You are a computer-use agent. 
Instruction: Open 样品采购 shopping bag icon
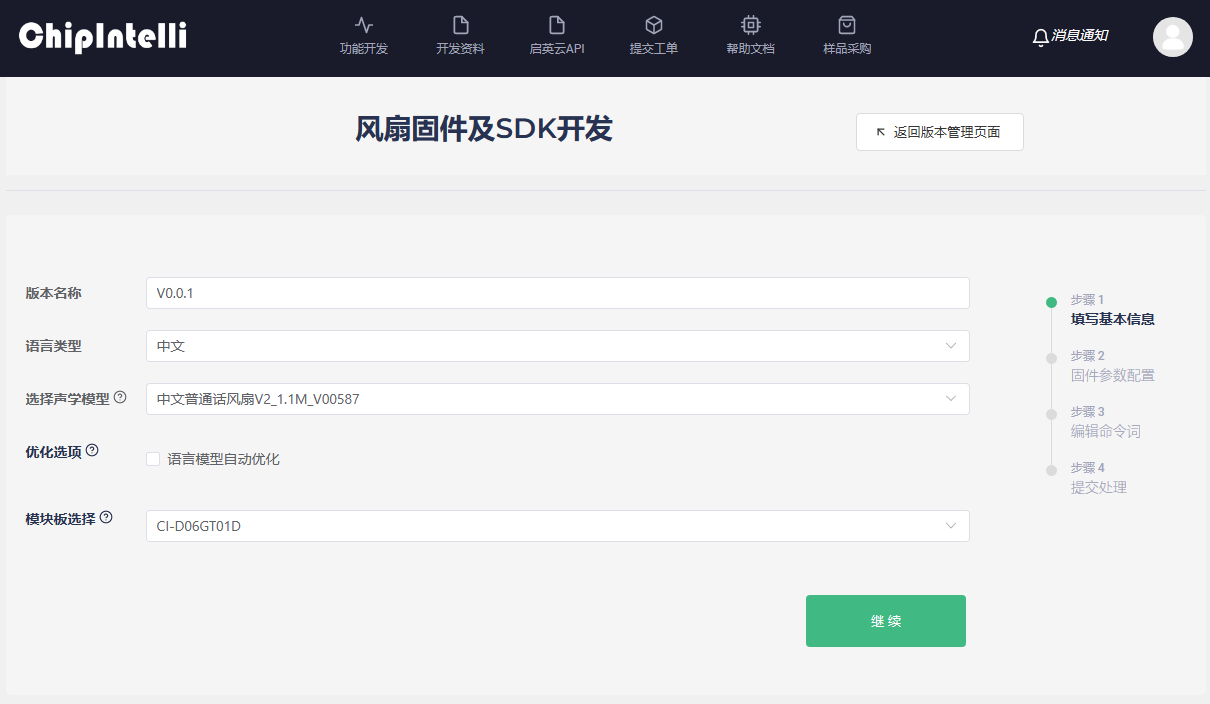(847, 25)
